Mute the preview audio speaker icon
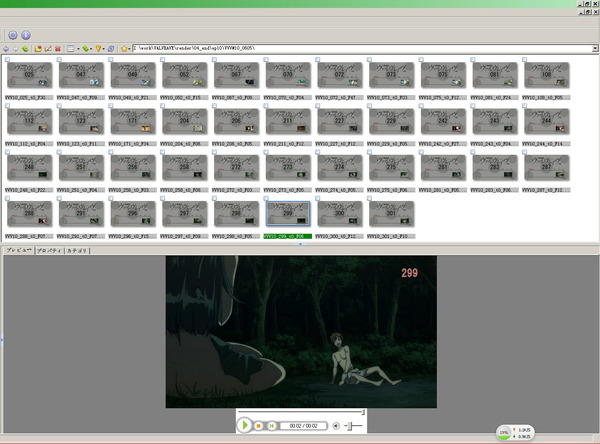Screen dimensions: 600x444 [x=336, y=426]
